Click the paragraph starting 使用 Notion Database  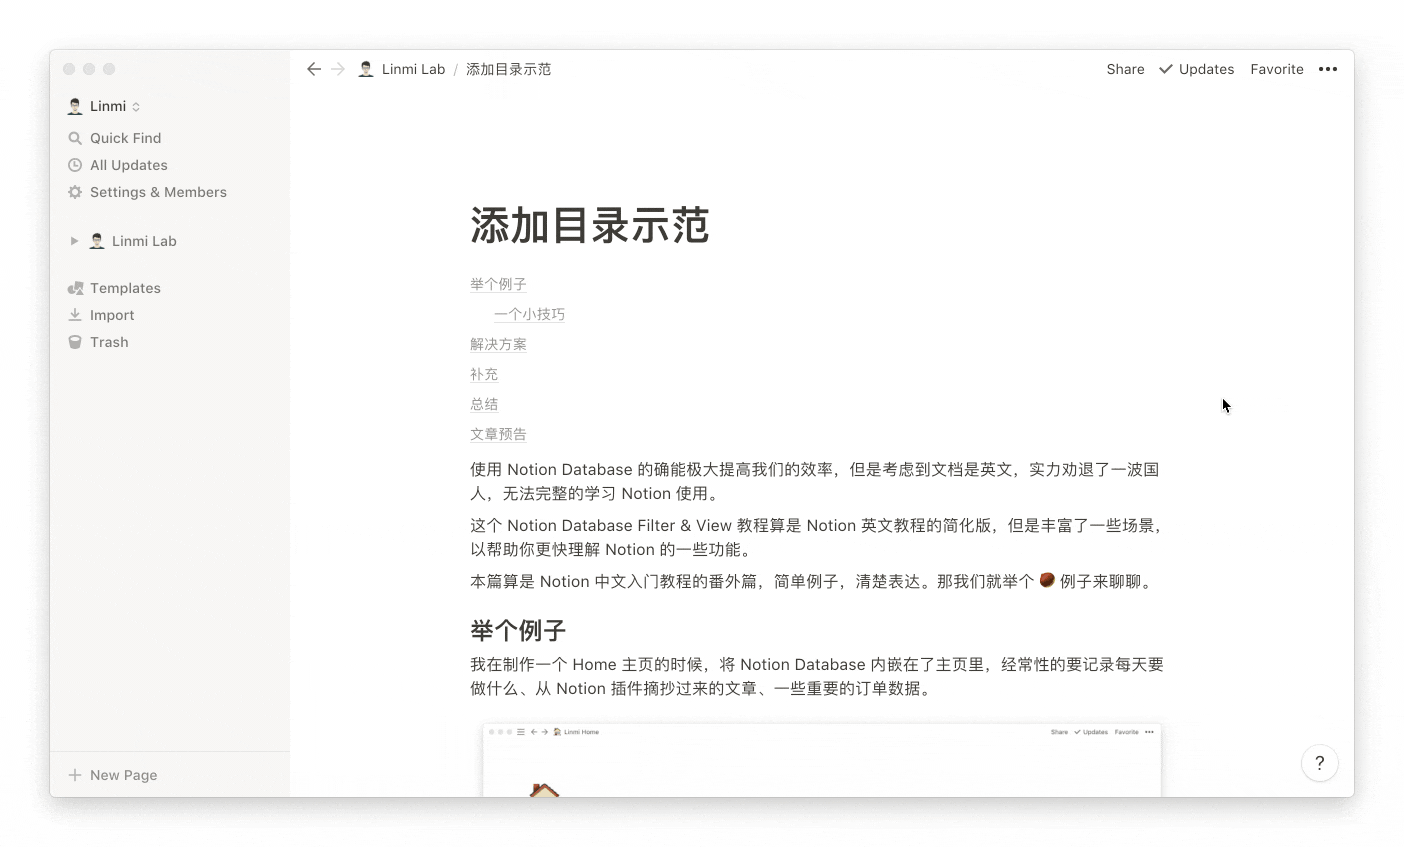click(817, 481)
